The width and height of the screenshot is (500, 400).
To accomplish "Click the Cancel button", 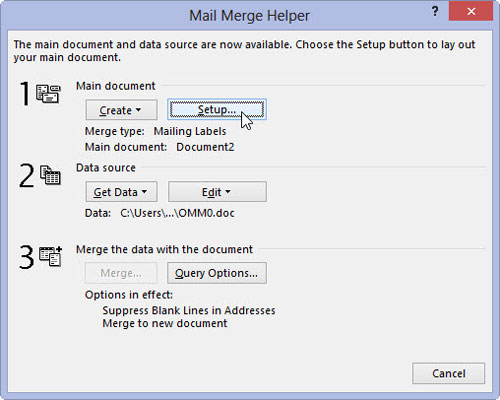I will 449,373.
